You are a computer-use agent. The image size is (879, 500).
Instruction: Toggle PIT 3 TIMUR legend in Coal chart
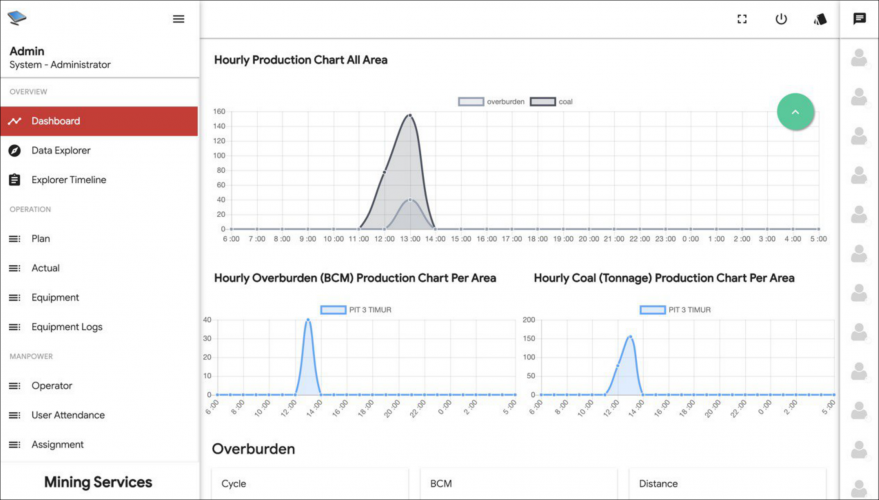(675, 310)
